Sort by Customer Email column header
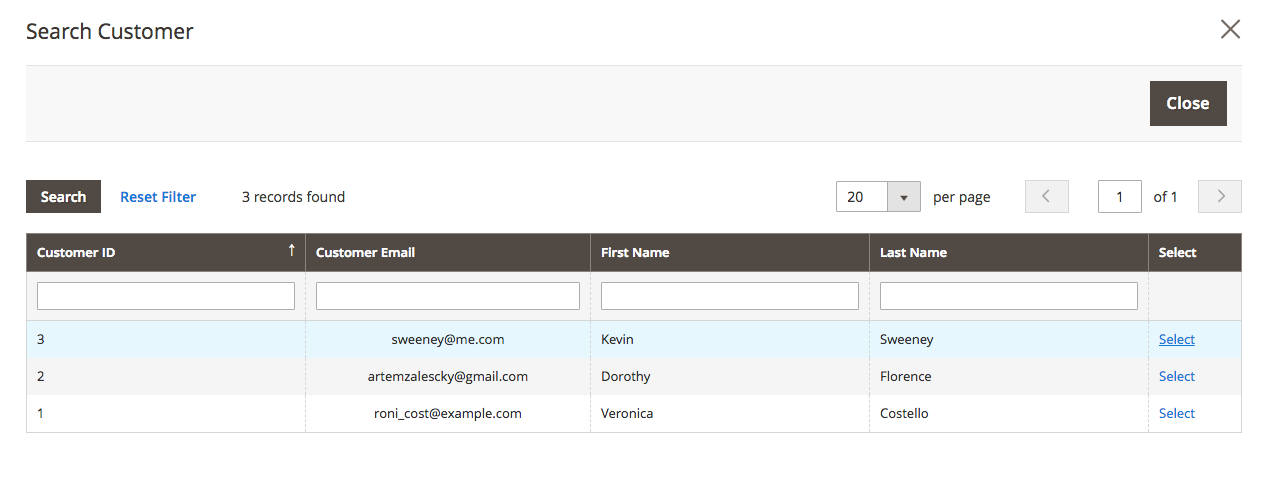This screenshot has height=477, width=1266. (448, 252)
